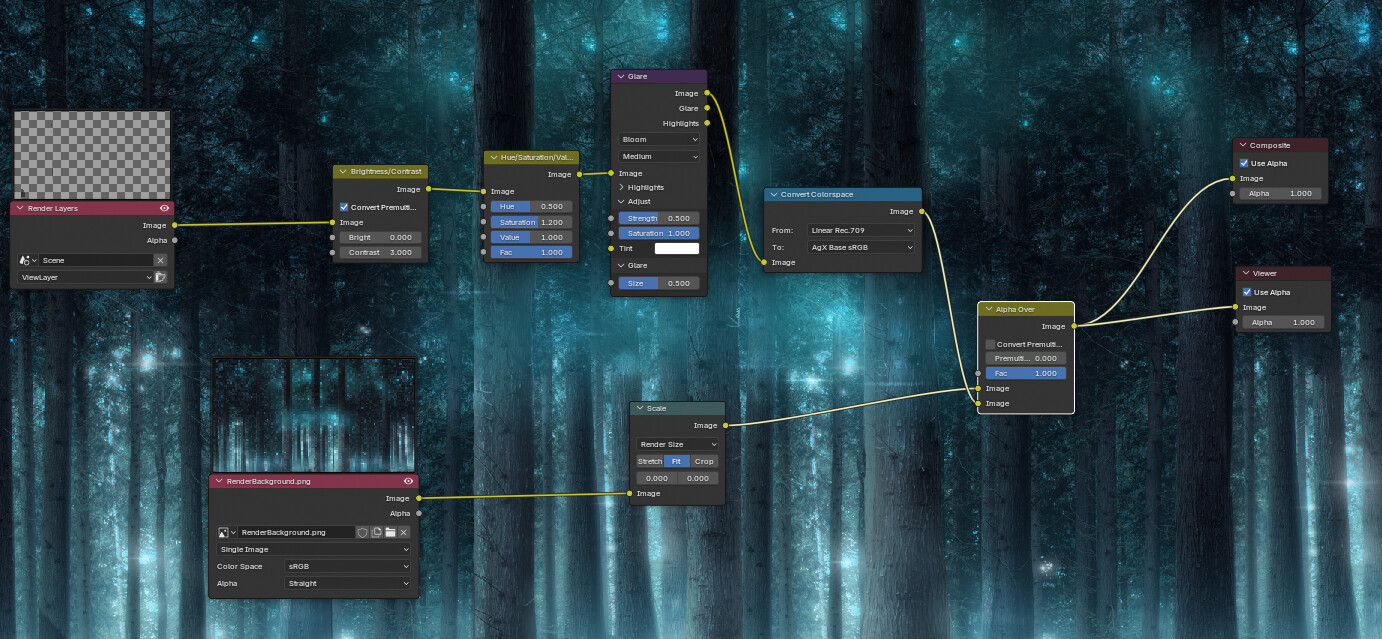Image resolution: width=1382 pixels, height=639 pixels.
Task: Toggle preview eye on Render Layers node
Action: click(x=164, y=208)
